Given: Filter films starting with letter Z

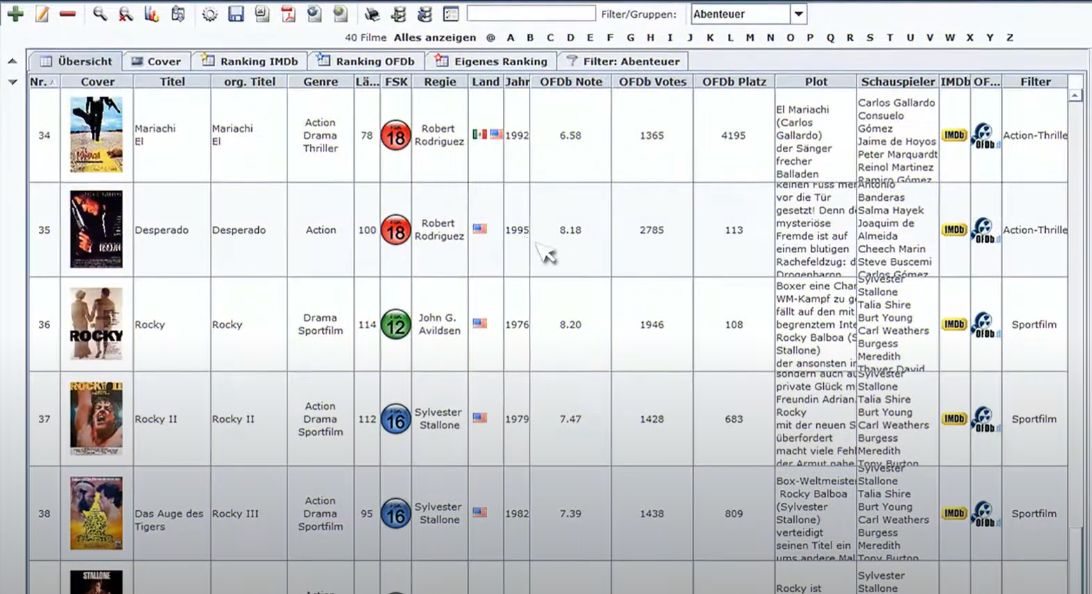Looking at the screenshot, I should click(1010, 38).
